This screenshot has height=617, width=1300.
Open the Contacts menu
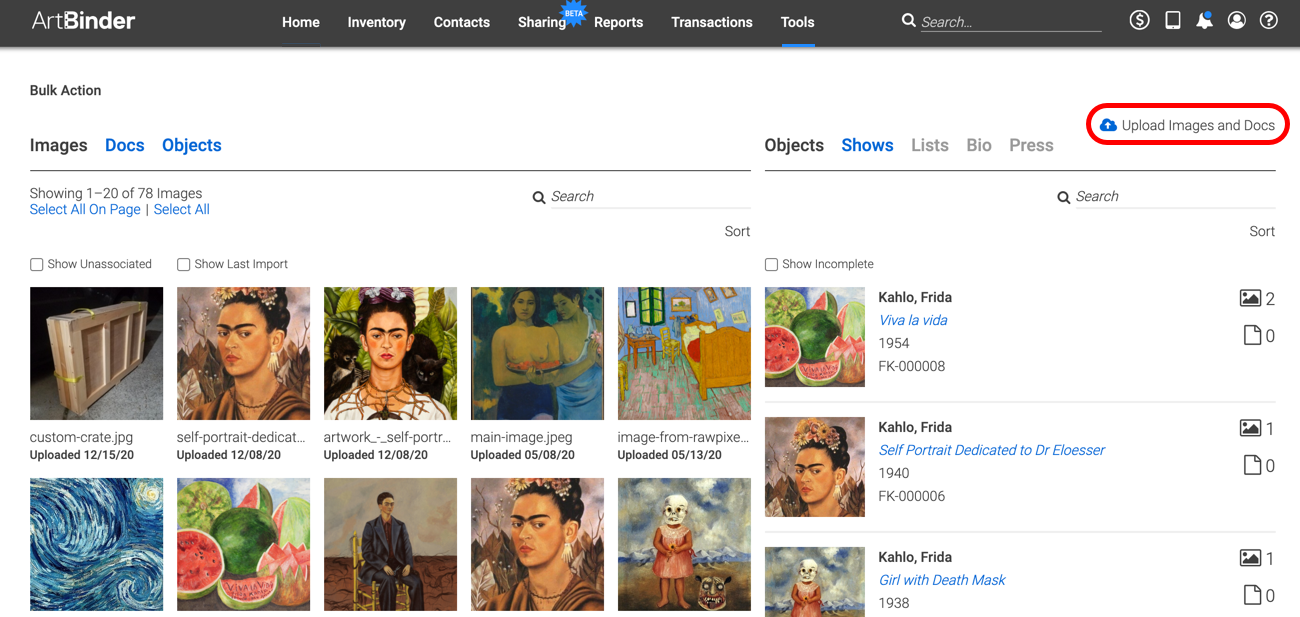[x=462, y=22]
